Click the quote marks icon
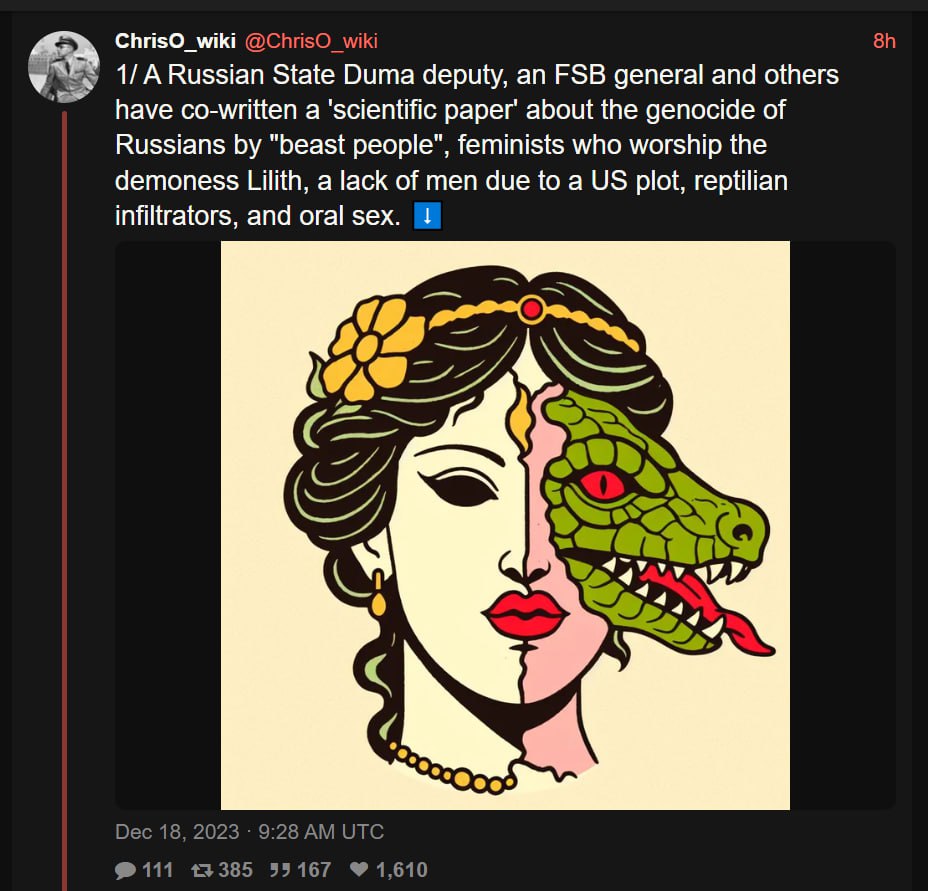This screenshot has width=928, height=891. tap(279, 870)
